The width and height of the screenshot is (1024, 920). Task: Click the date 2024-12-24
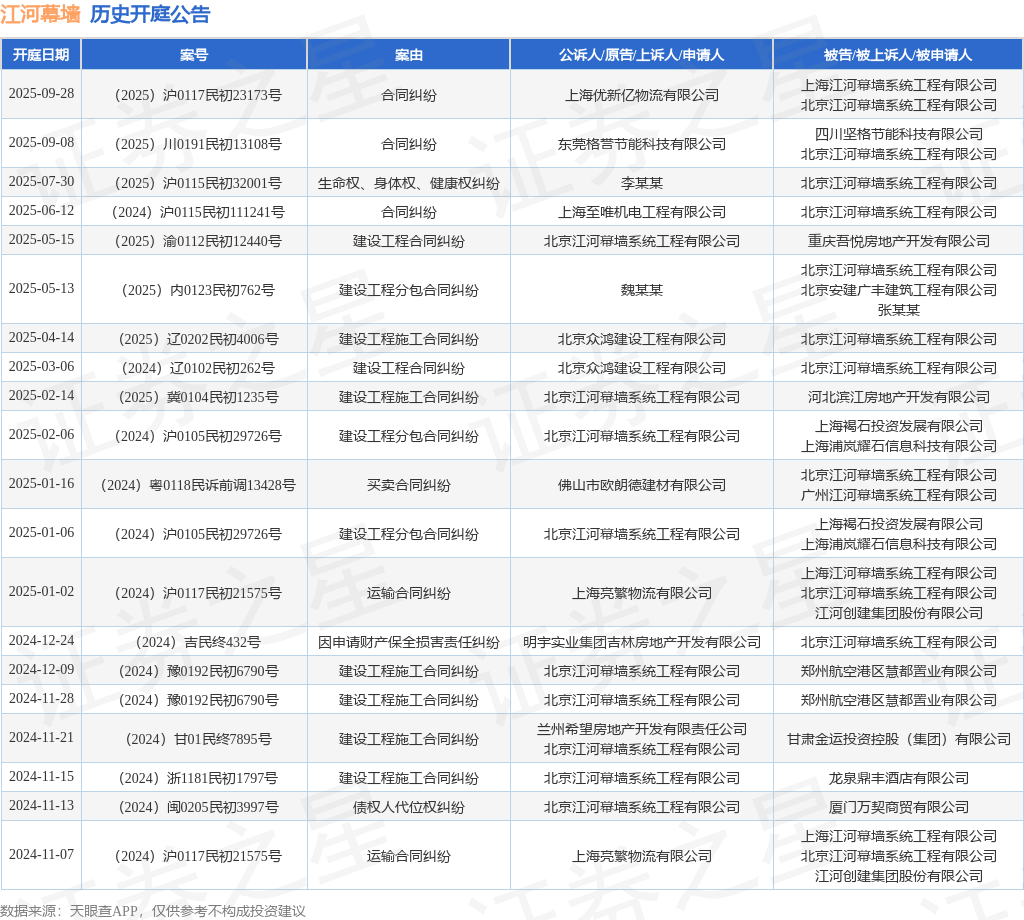pyautogui.click(x=41, y=641)
